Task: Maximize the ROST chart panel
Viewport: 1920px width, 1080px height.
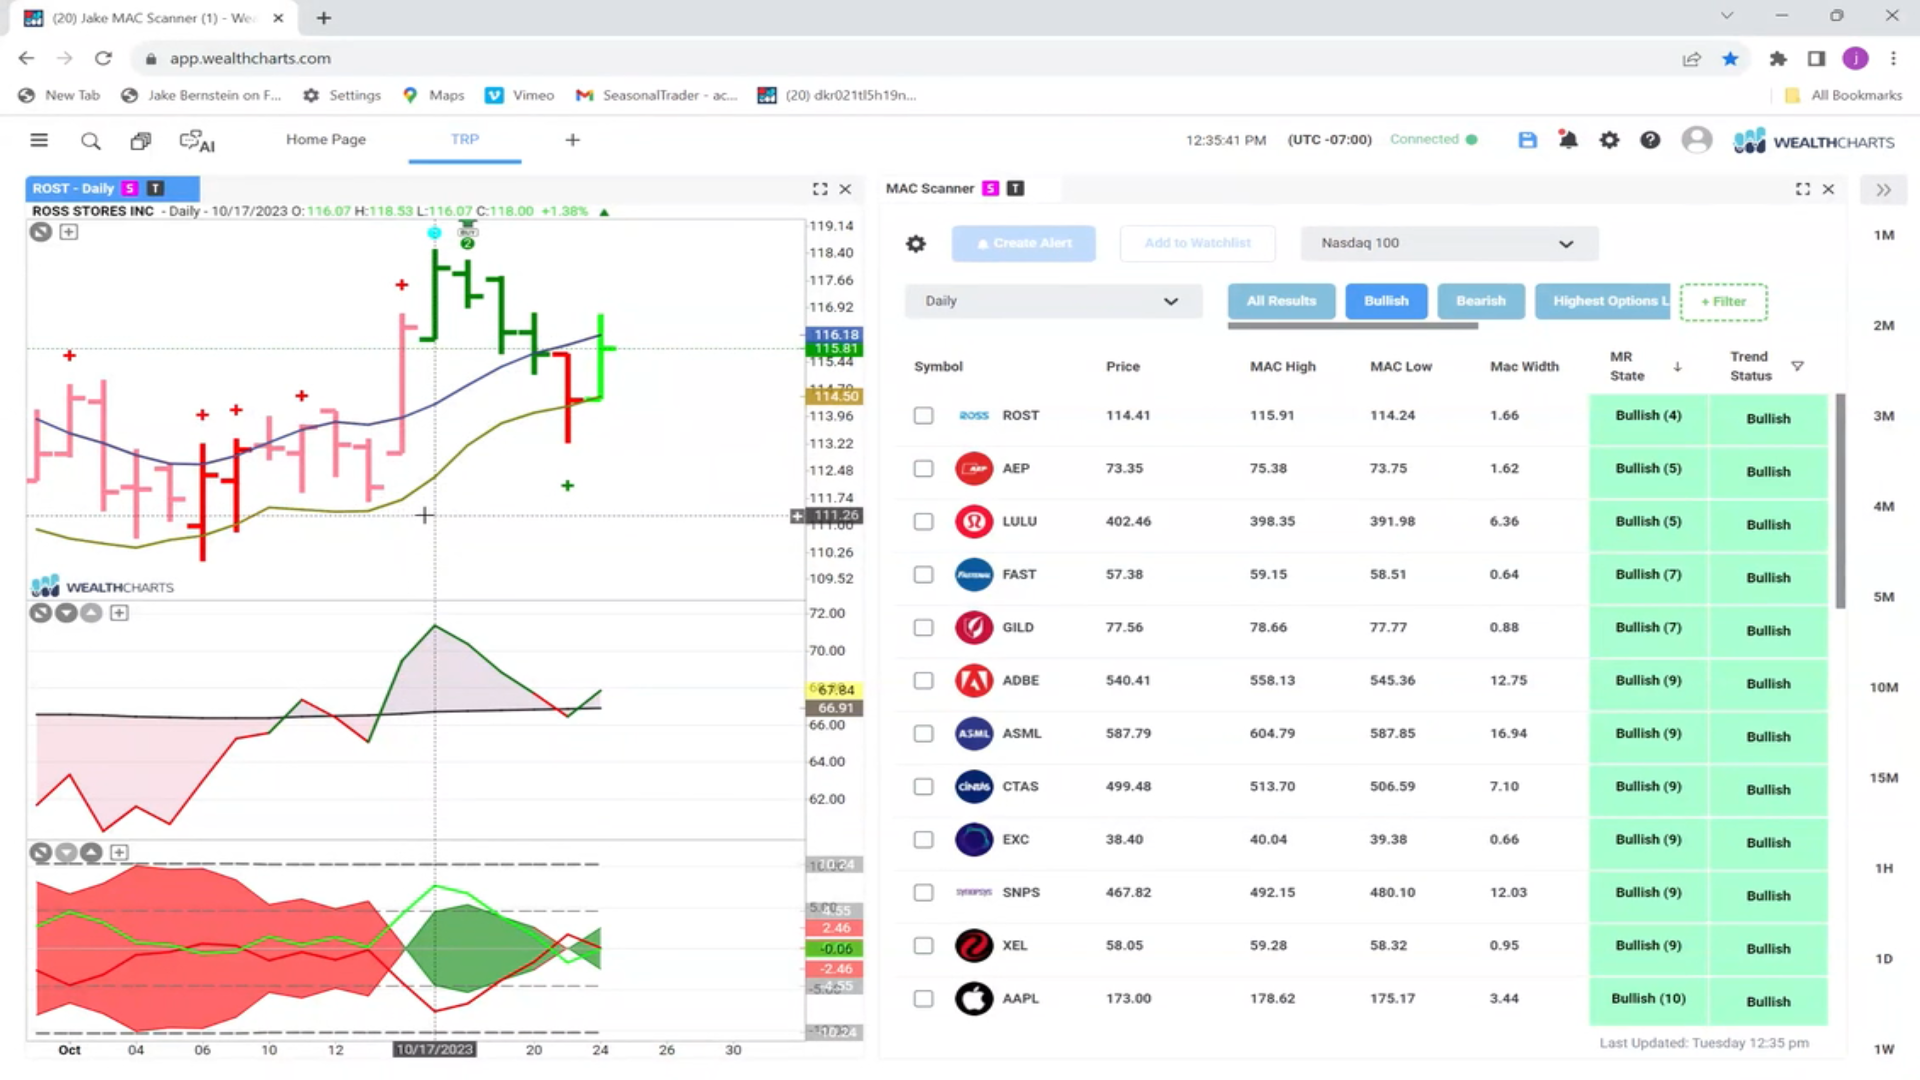Action: pyautogui.click(x=820, y=189)
